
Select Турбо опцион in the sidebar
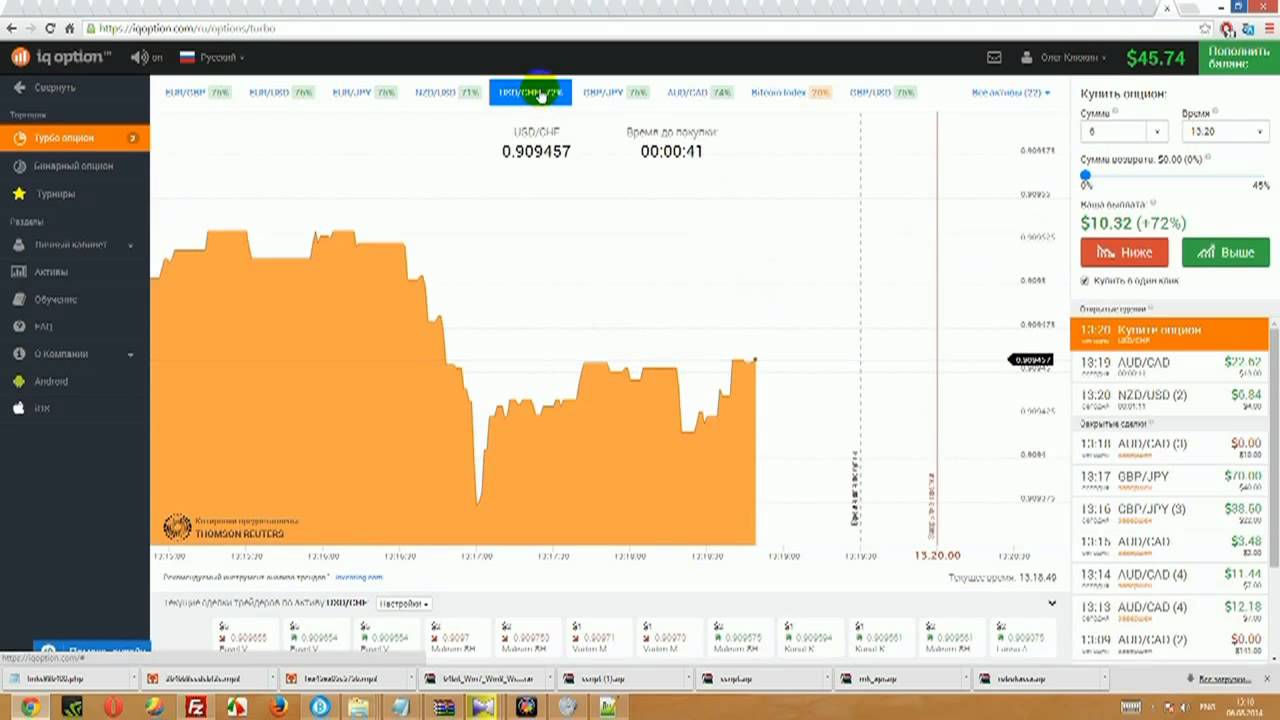(75, 138)
